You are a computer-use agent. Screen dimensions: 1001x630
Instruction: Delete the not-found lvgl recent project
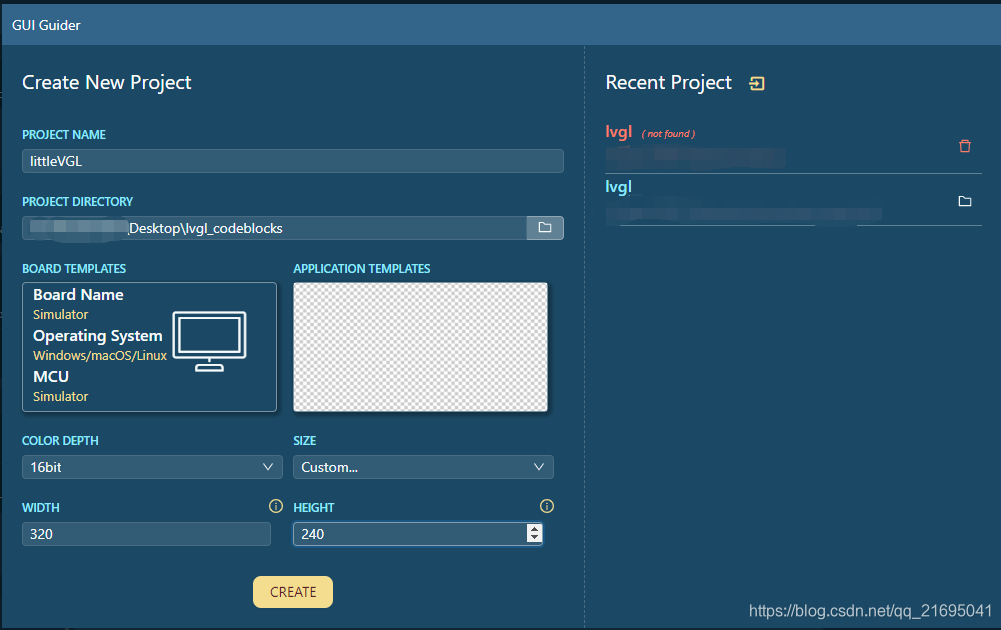tap(965, 146)
